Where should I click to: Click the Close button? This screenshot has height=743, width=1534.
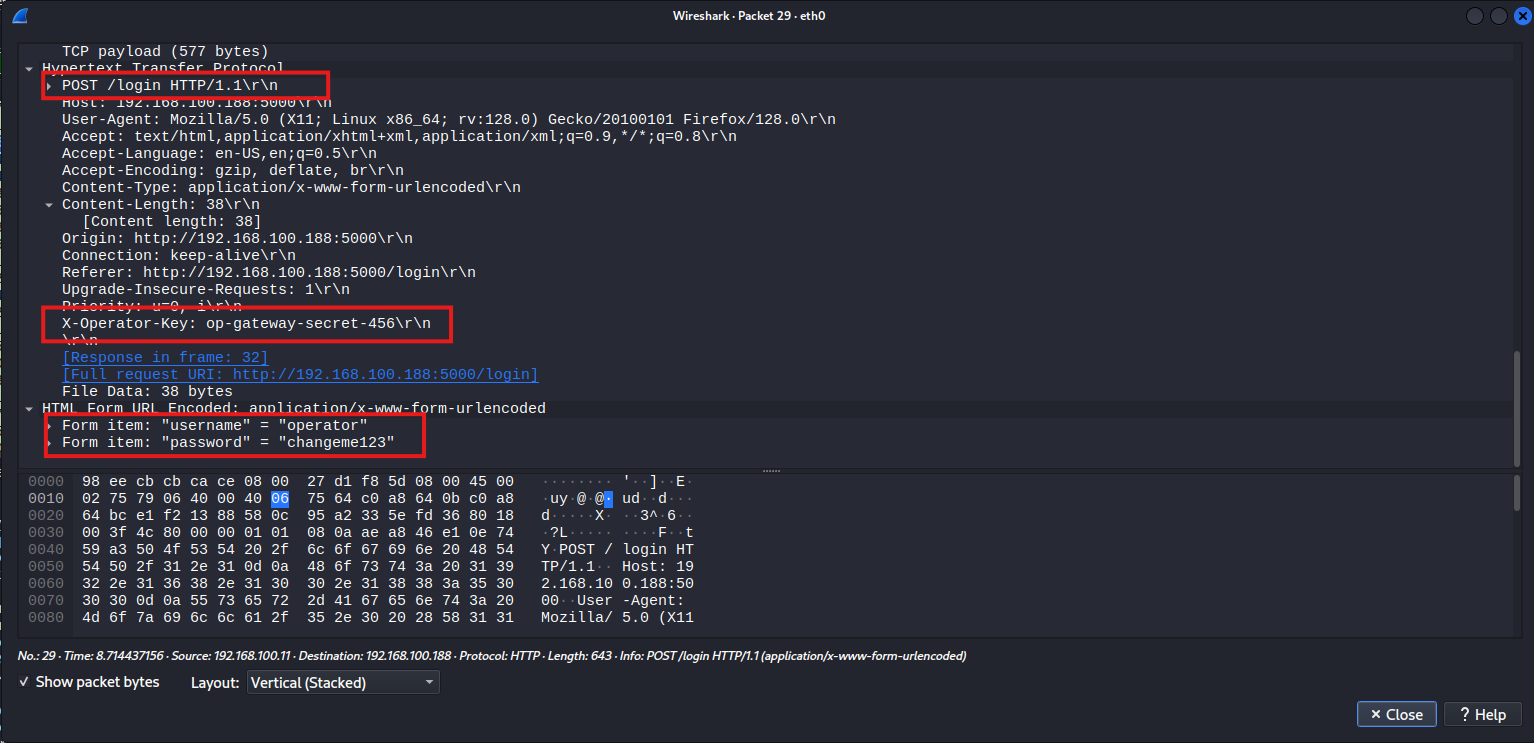pyautogui.click(x=1396, y=714)
